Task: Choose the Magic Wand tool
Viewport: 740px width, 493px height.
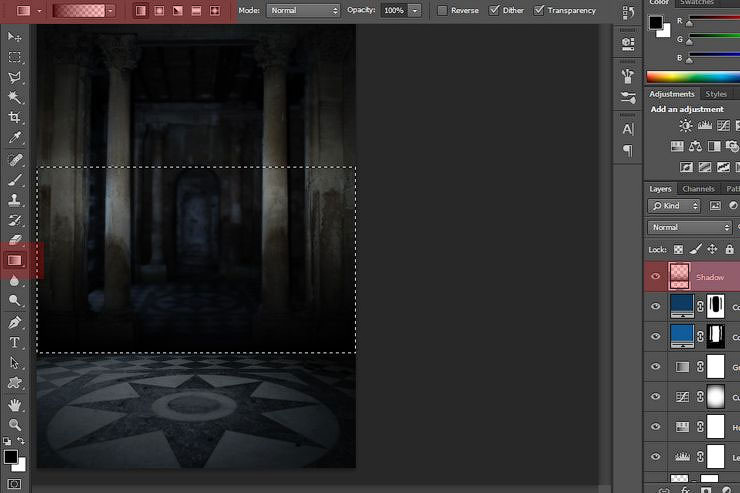Action: 15,97
